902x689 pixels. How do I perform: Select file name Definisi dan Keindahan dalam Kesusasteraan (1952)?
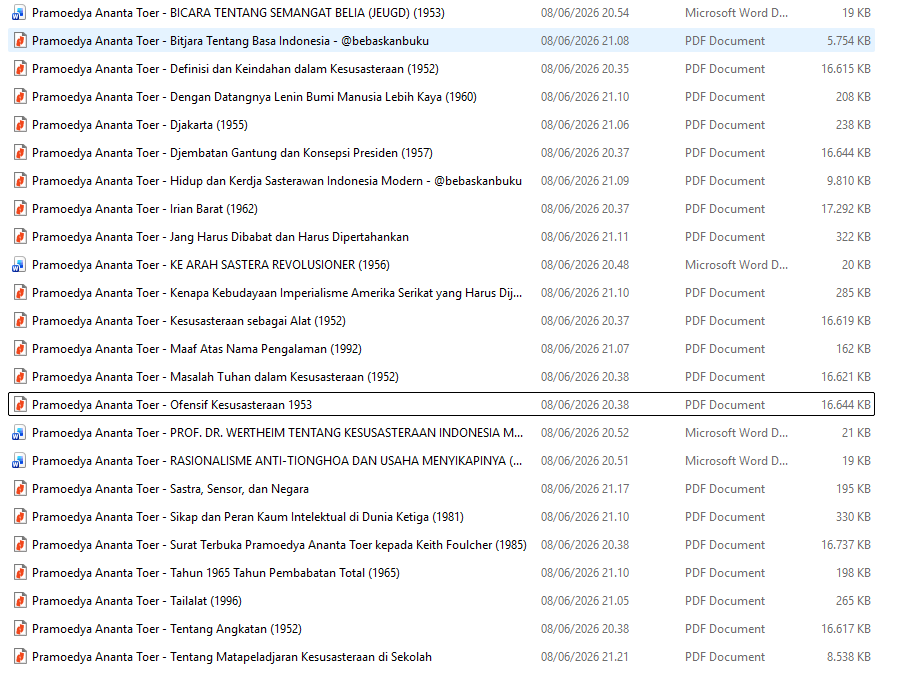[x=235, y=69]
